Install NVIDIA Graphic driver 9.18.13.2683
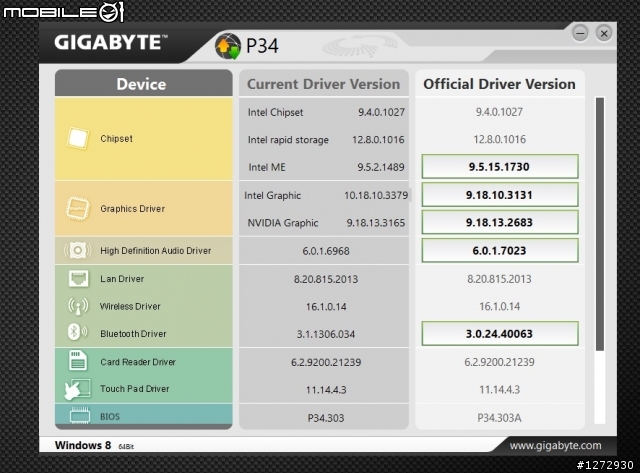The width and height of the screenshot is (640, 473). click(x=500, y=222)
